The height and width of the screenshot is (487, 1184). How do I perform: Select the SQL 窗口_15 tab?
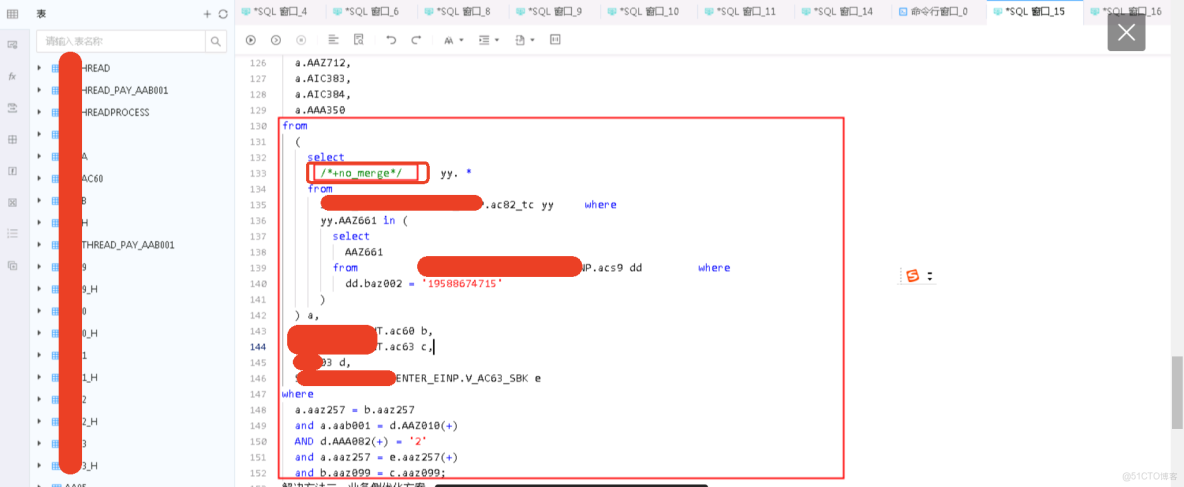tap(1034, 11)
